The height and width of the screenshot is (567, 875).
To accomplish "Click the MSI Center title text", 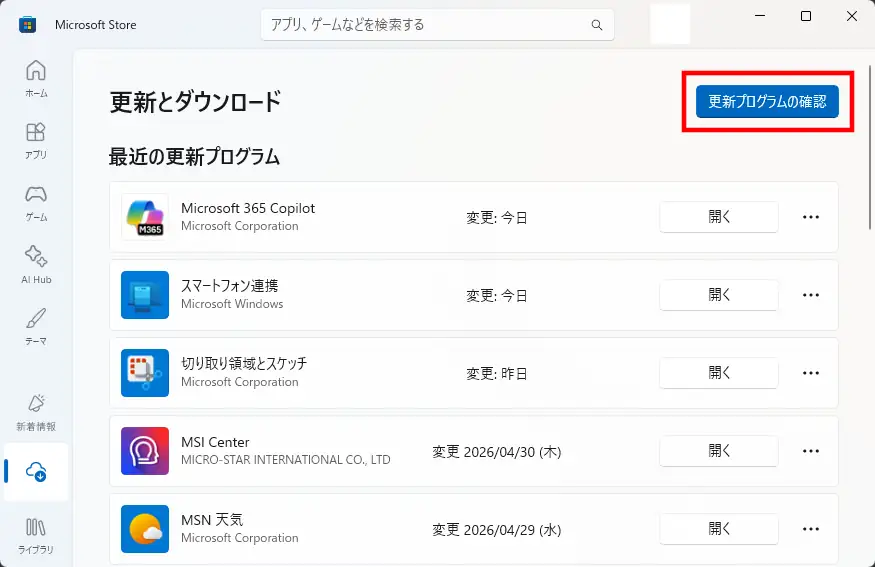I will coord(215,442).
